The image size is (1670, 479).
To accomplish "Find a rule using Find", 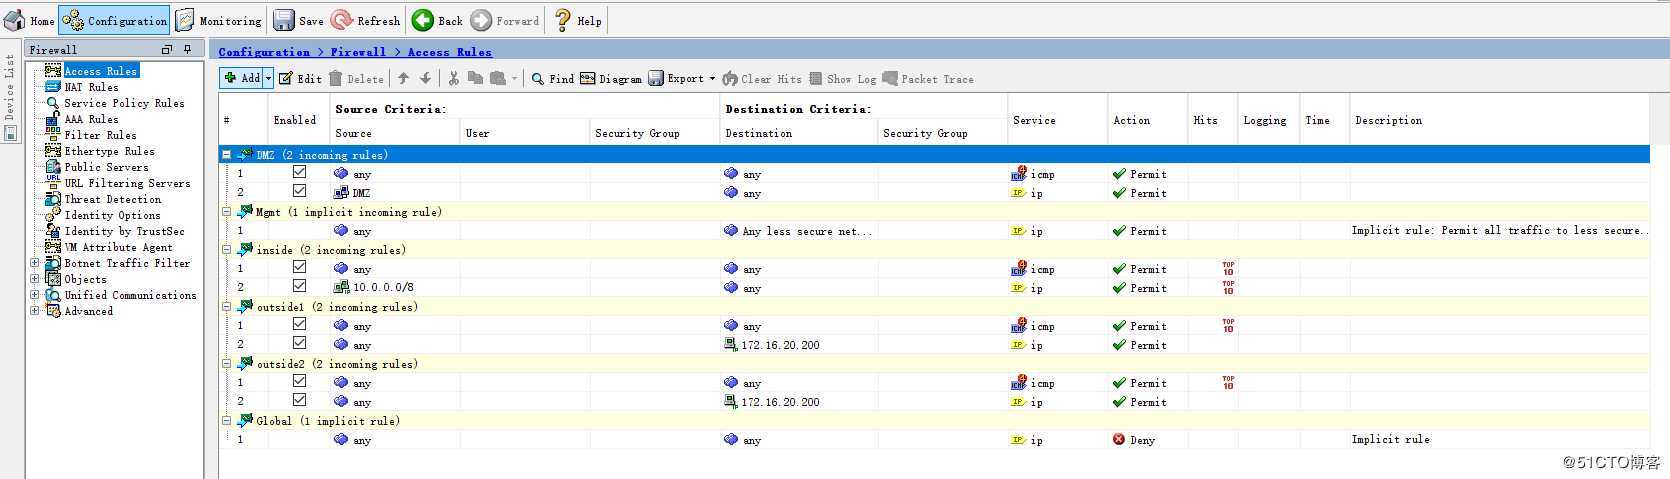I will click(552, 78).
